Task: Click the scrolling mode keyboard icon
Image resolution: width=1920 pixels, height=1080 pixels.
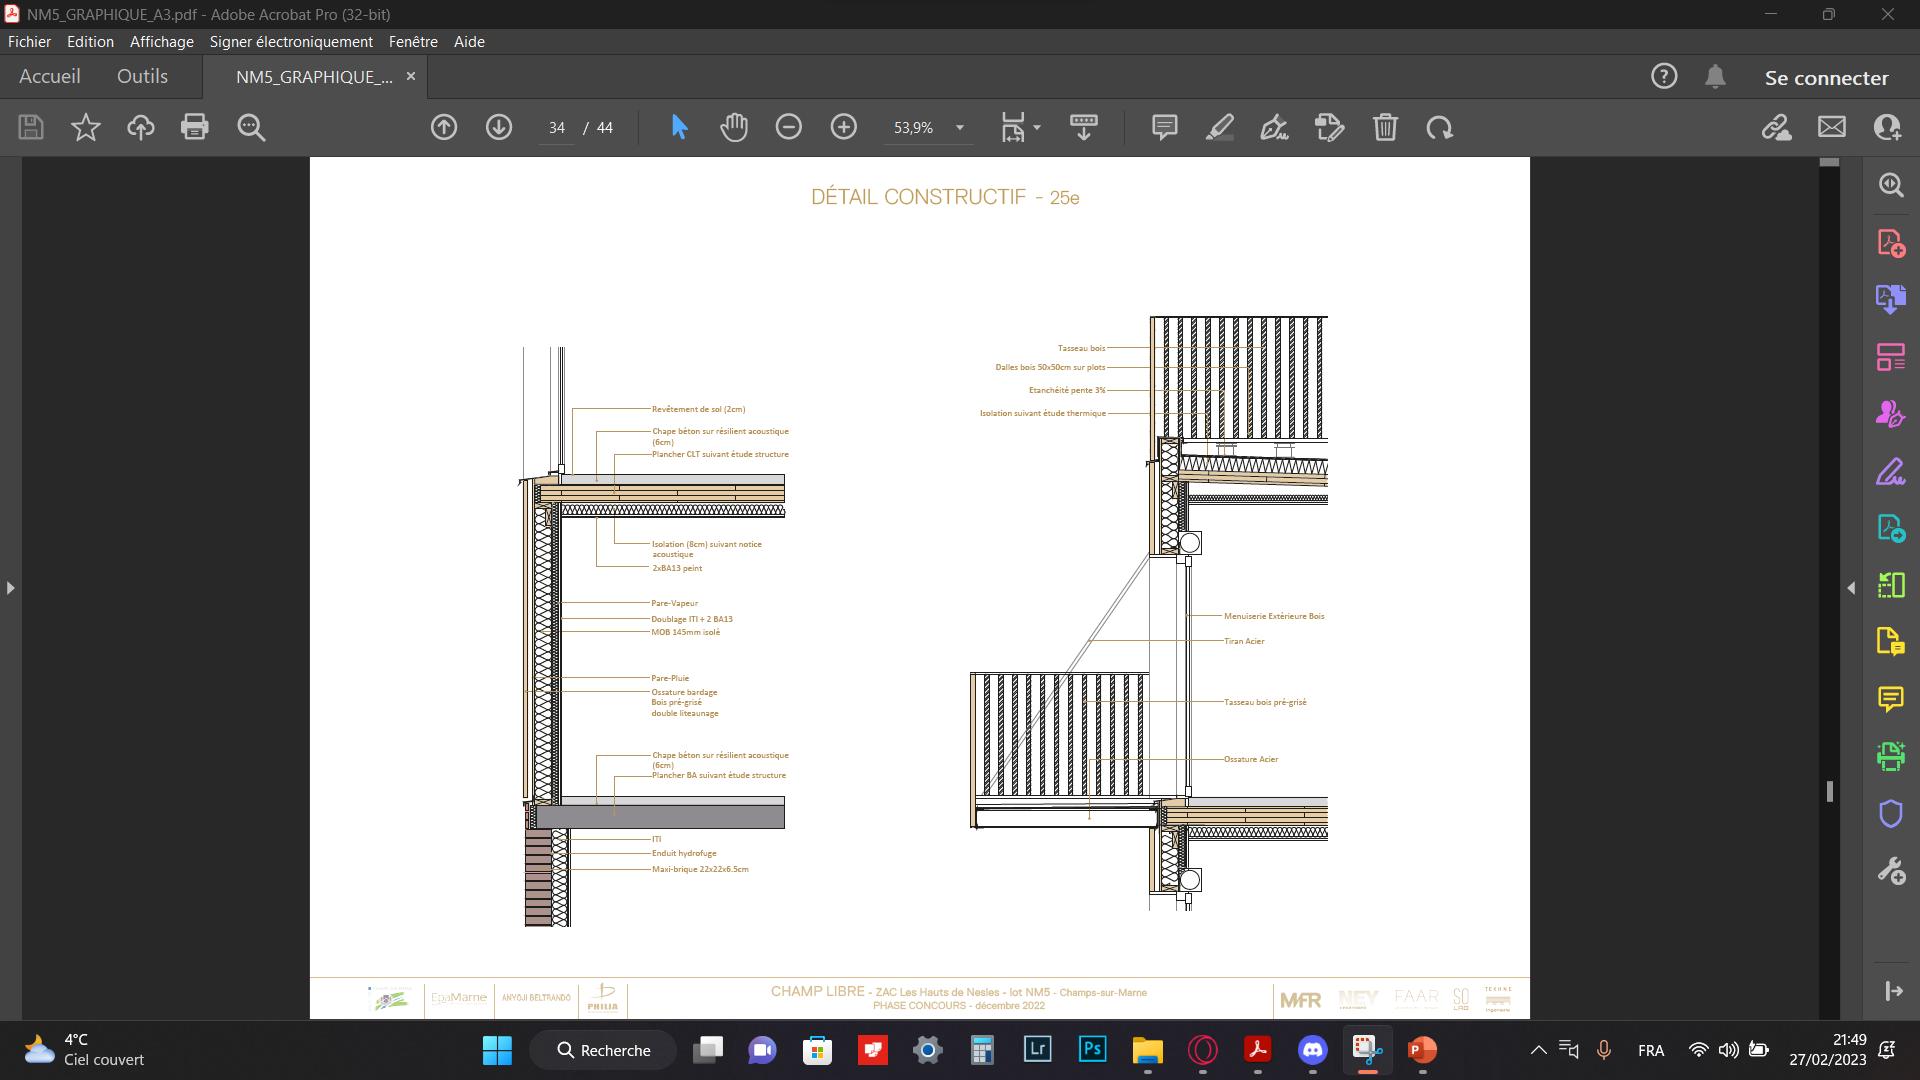Action: click(1084, 127)
